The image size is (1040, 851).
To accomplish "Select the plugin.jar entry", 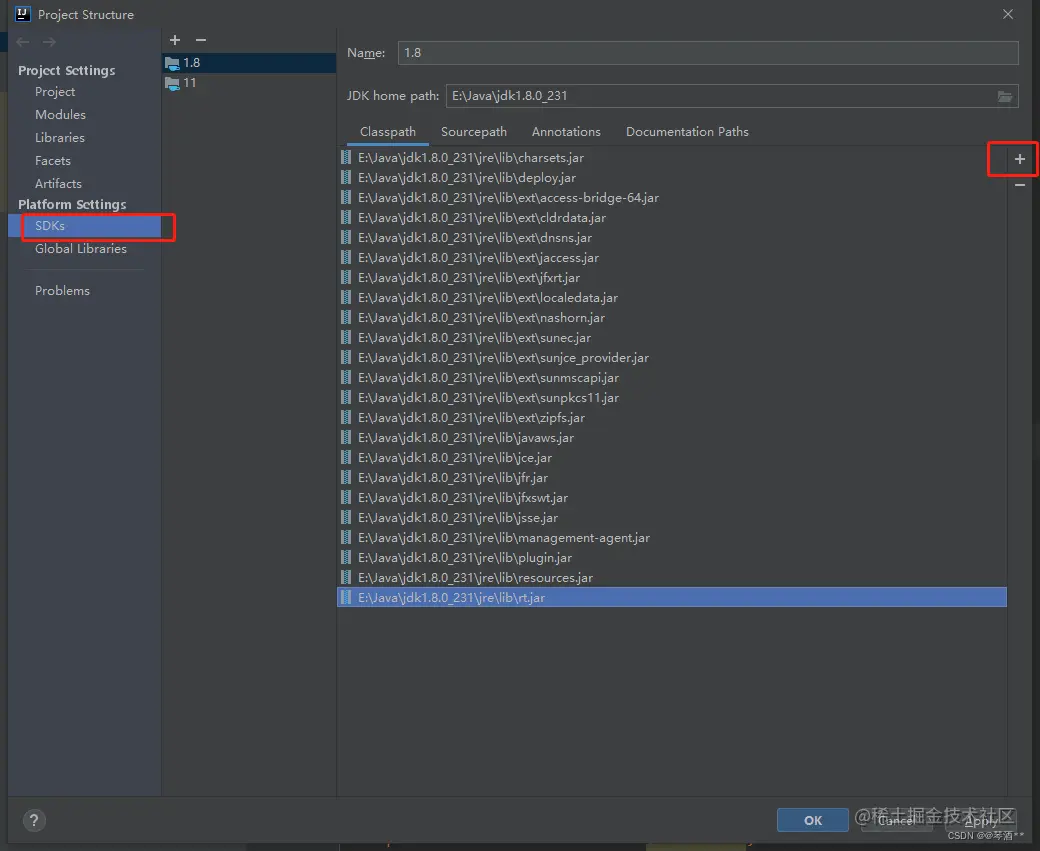I will pos(672,557).
